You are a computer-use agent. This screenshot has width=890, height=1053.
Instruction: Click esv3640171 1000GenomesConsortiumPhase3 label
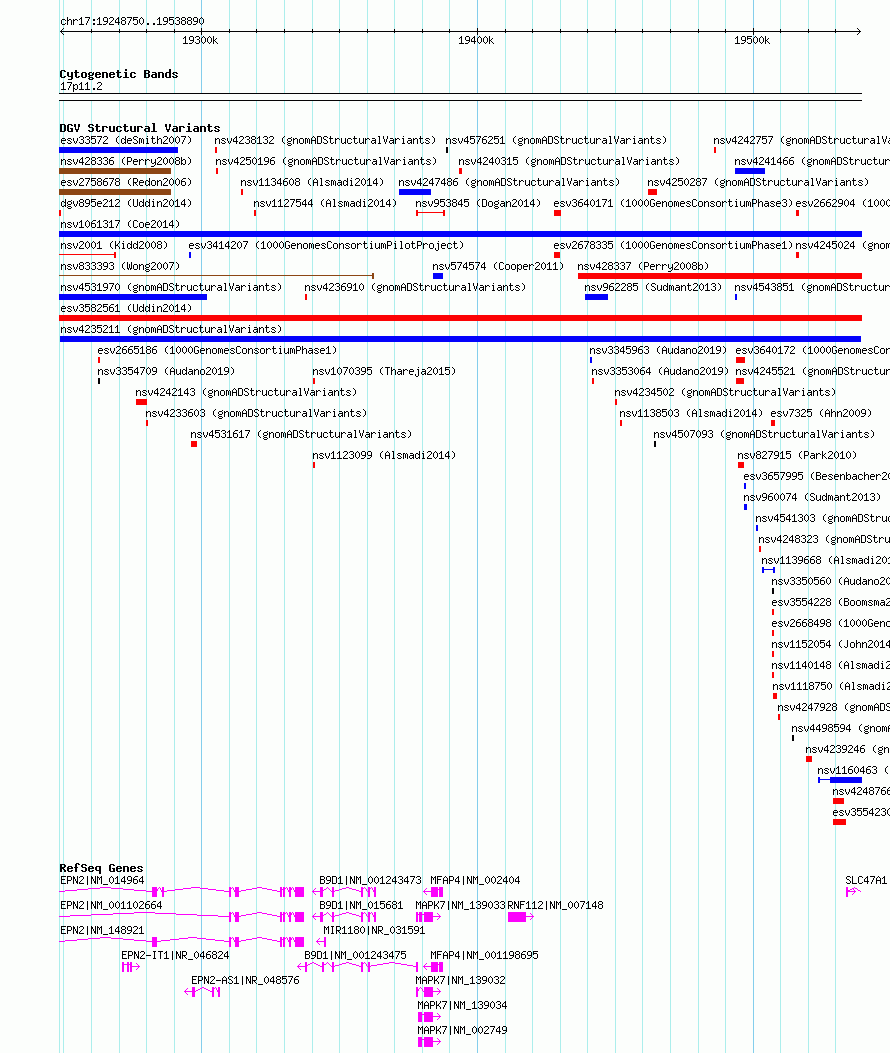[x=673, y=203]
